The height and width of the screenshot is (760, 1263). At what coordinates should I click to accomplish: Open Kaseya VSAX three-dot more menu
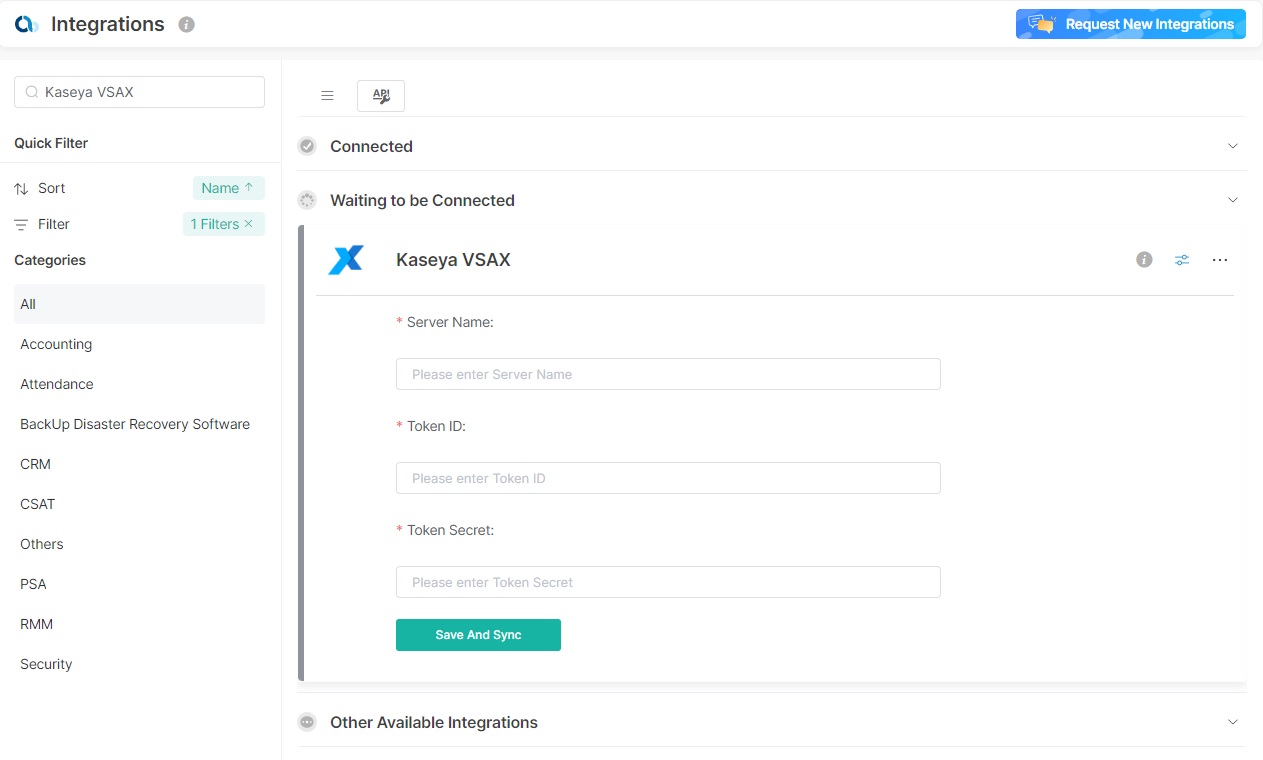1219,260
